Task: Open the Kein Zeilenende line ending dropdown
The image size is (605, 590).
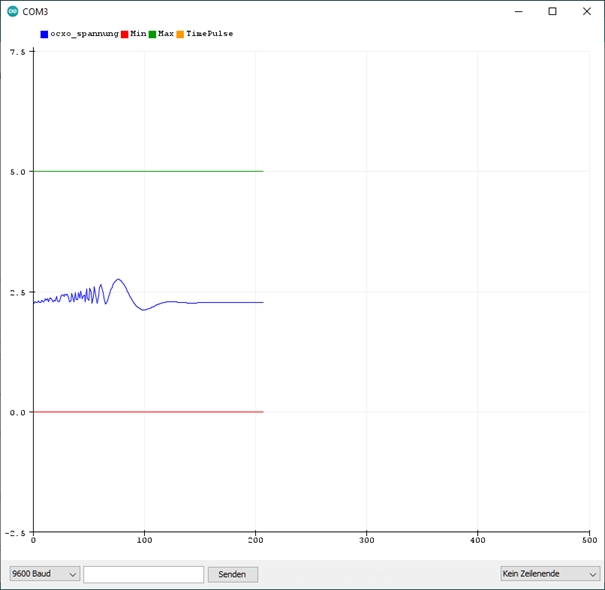Action: pyautogui.click(x=550, y=574)
